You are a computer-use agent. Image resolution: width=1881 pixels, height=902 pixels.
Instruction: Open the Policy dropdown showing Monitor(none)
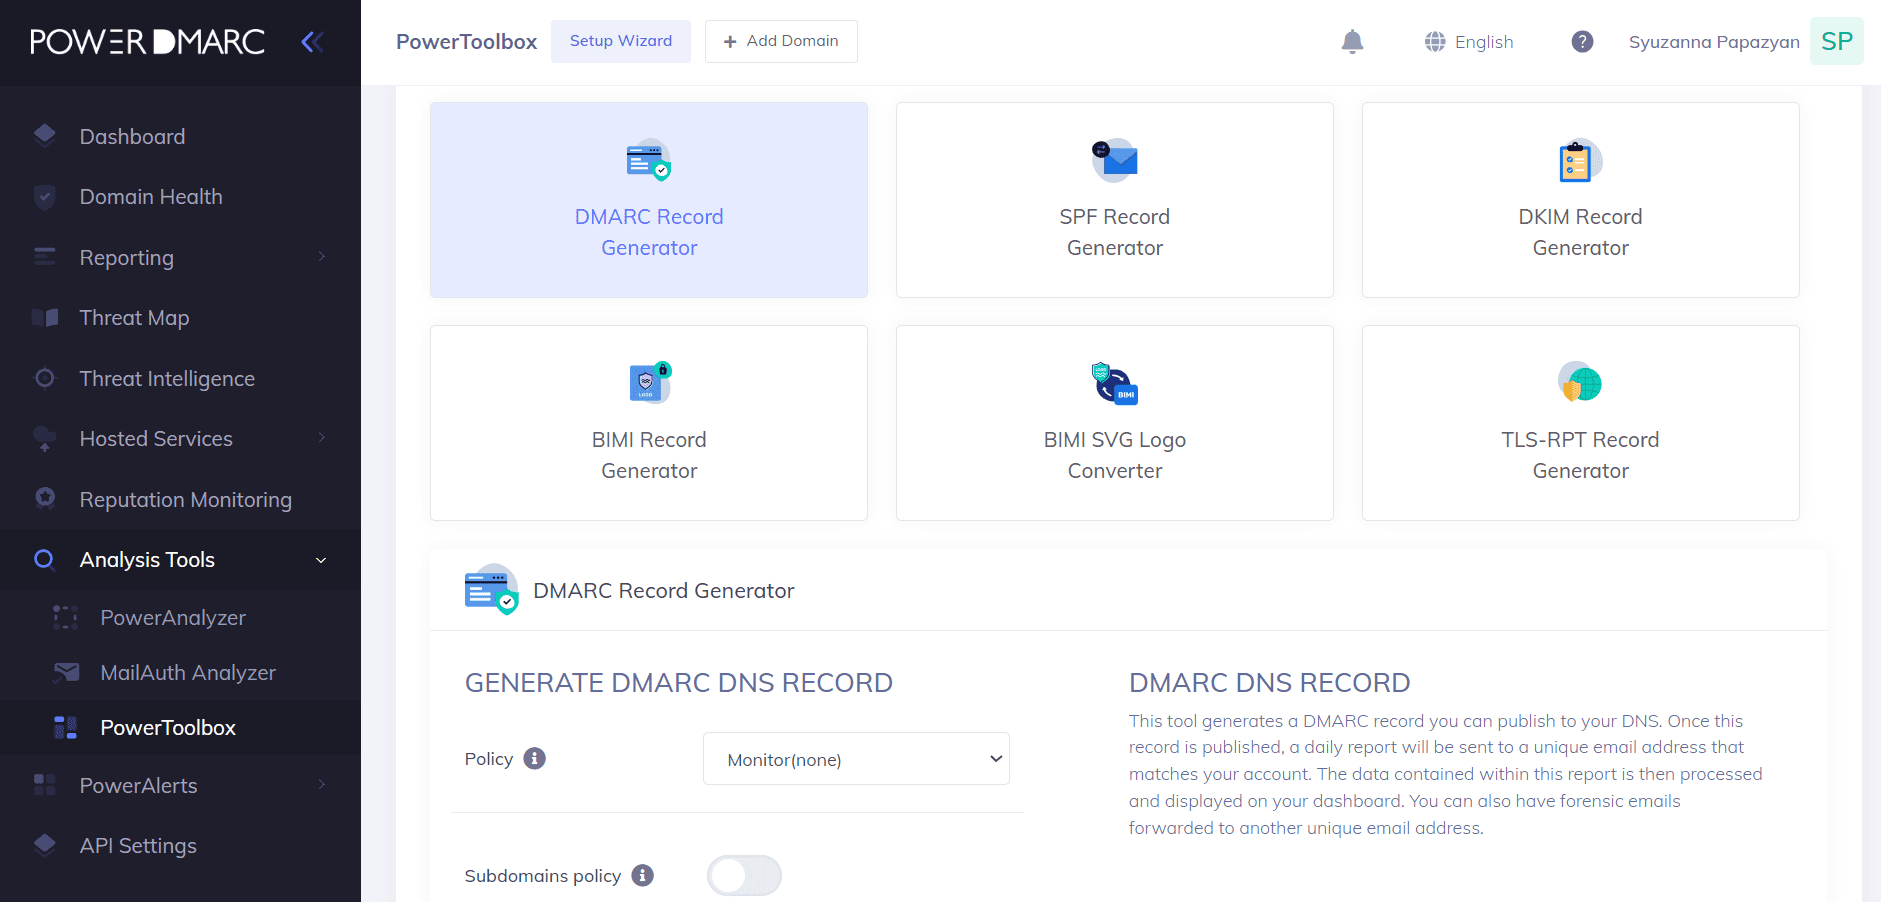click(855, 758)
